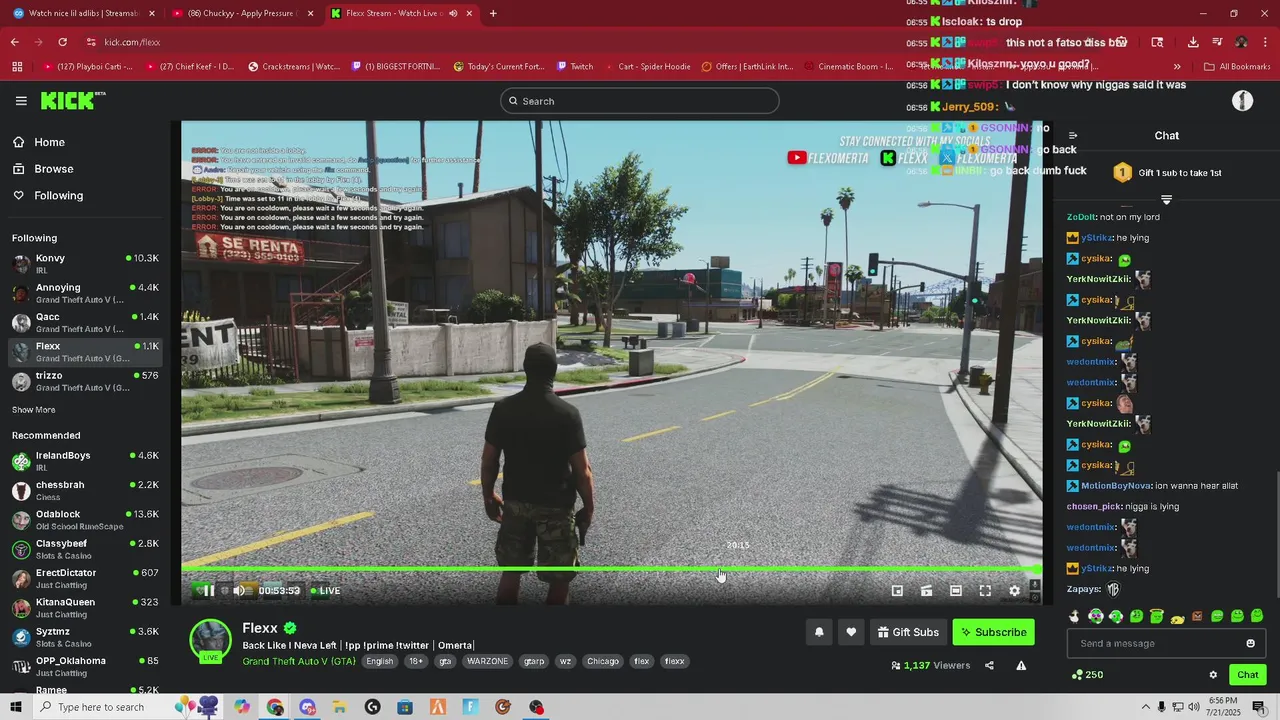Send message with Chat button
The width and height of the screenshot is (1280, 720).
click(1247, 675)
